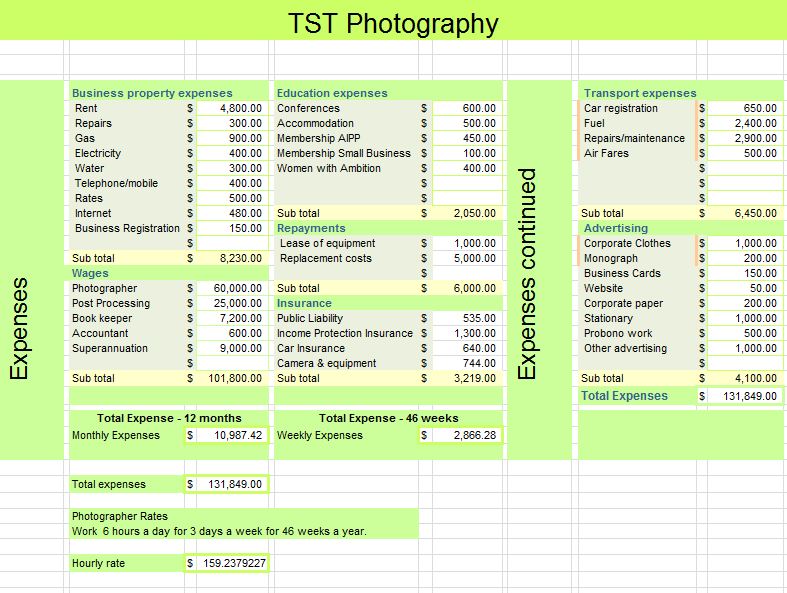Click the Electricity label cell

tap(127, 153)
